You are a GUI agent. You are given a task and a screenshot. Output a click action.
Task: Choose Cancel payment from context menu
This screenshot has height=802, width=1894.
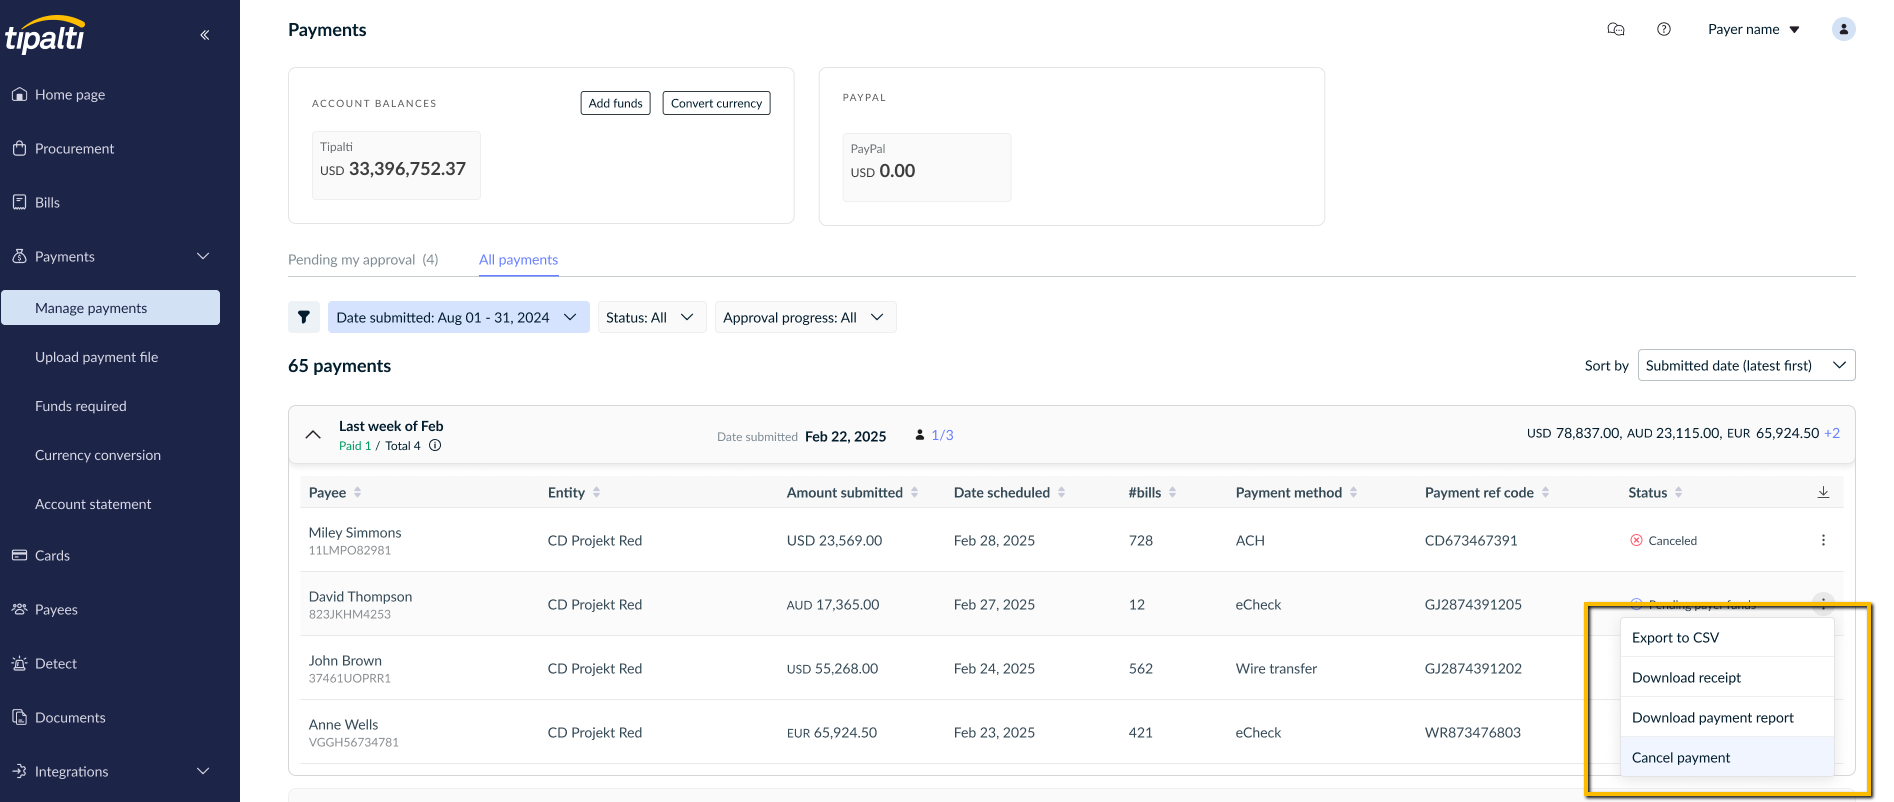pos(1727,757)
